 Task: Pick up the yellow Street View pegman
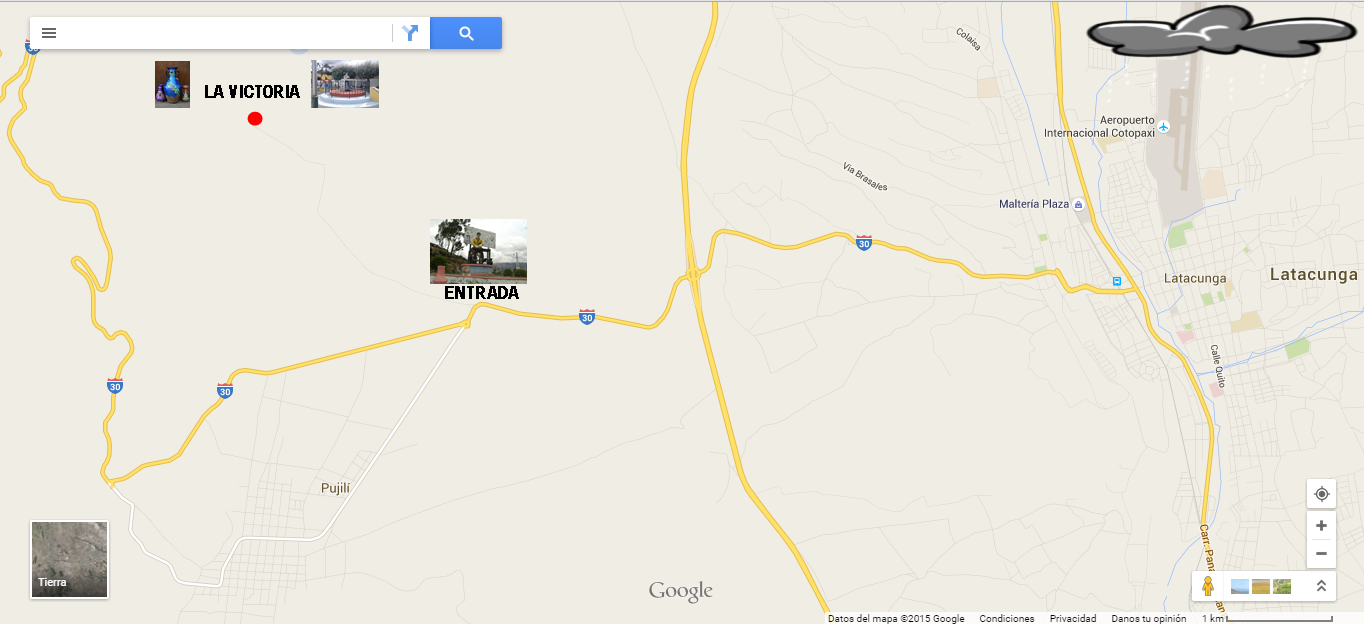pyautogui.click(x=1208, y=586)
